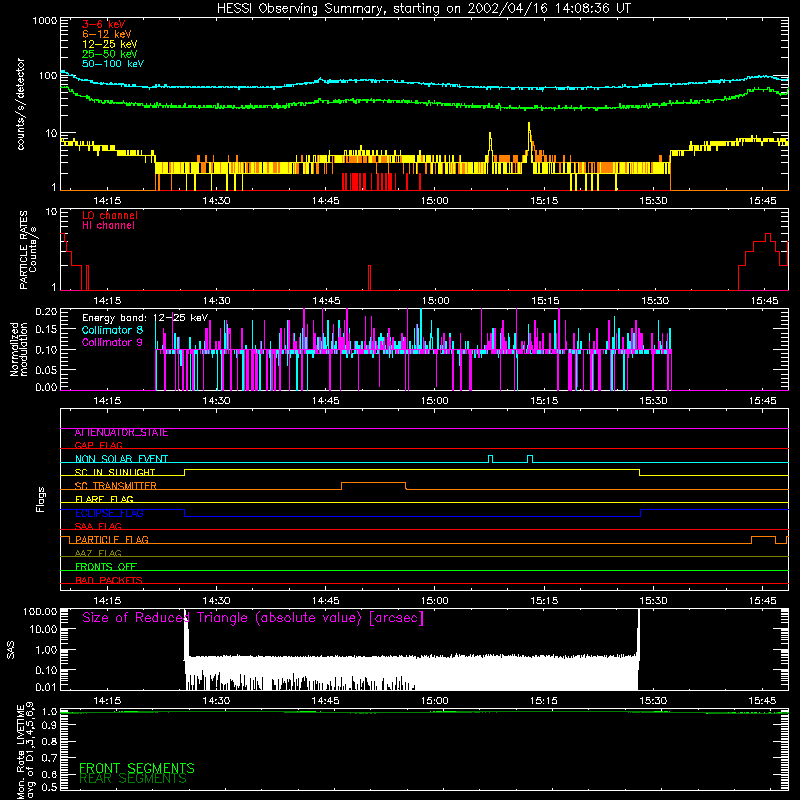Click the PARTICLE_FLAG label
The image size is (800, 800).
coord(112,540)
